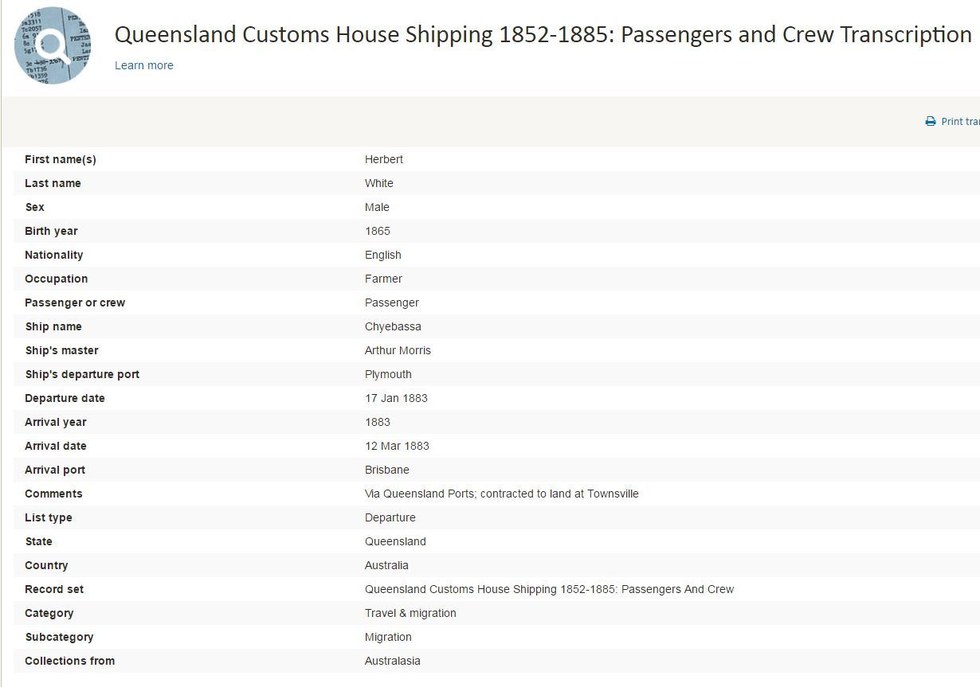Select the arrival date 12 Mar 1883
Screen dimensions: 980x687
[x=397, y=446]
